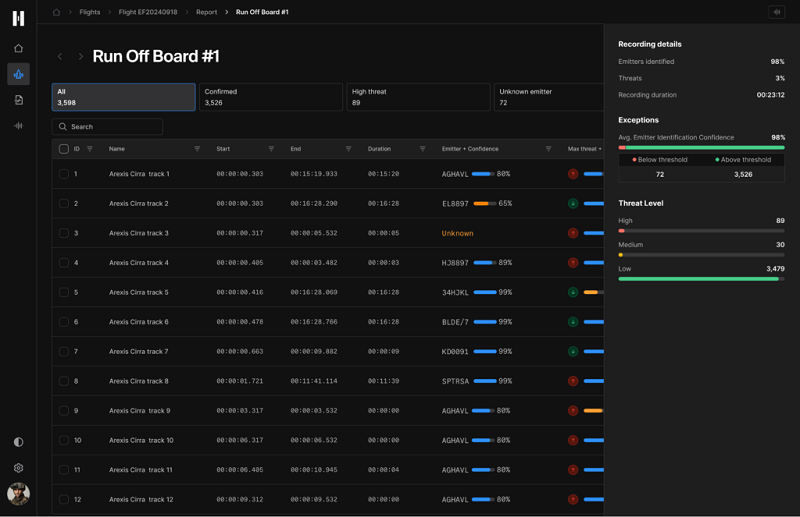Toggle the dark/light theme contrast icon

pyautogui.click(x=18, y=442)
